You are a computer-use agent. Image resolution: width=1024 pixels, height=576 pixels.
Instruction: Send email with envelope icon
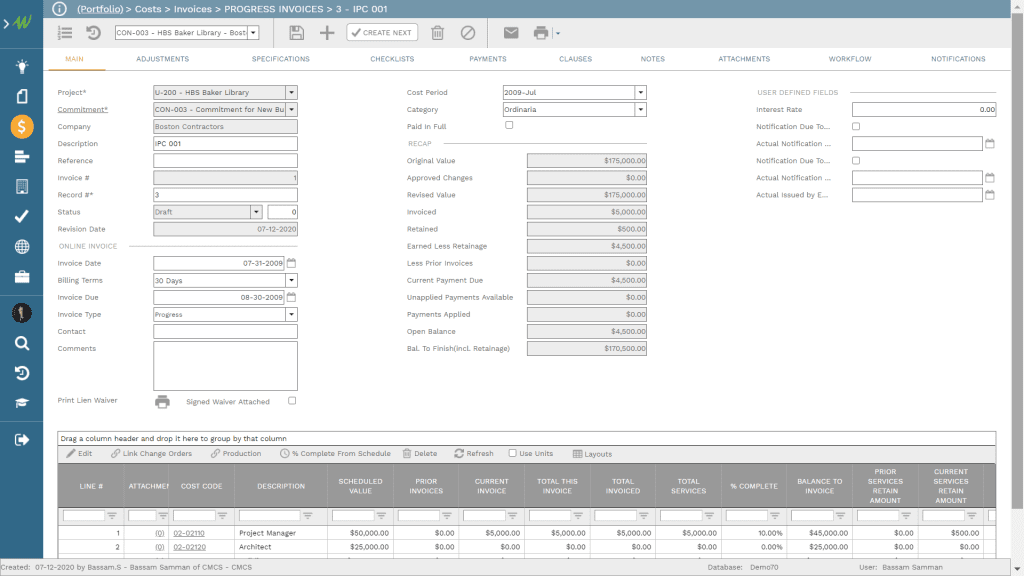(x=511, y=33)
